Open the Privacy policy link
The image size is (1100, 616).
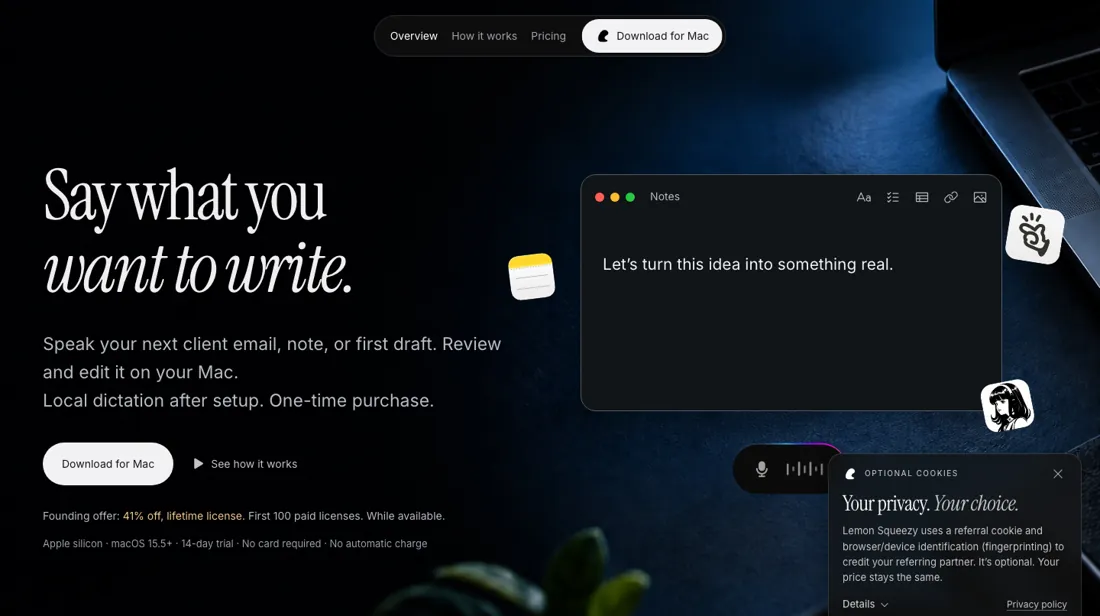point(1037,604)
